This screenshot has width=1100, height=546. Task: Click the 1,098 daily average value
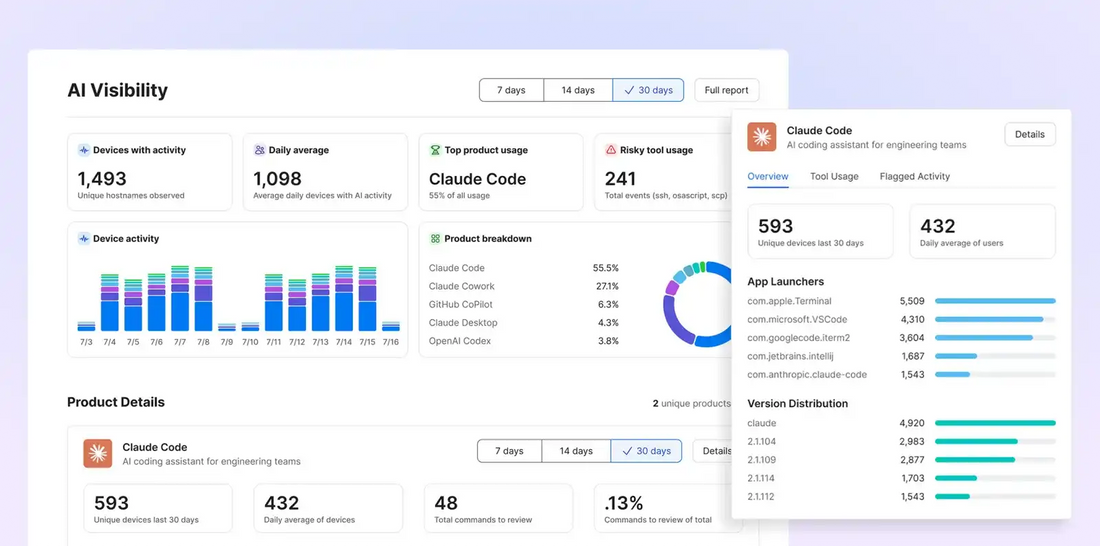[x=277, y=179]
